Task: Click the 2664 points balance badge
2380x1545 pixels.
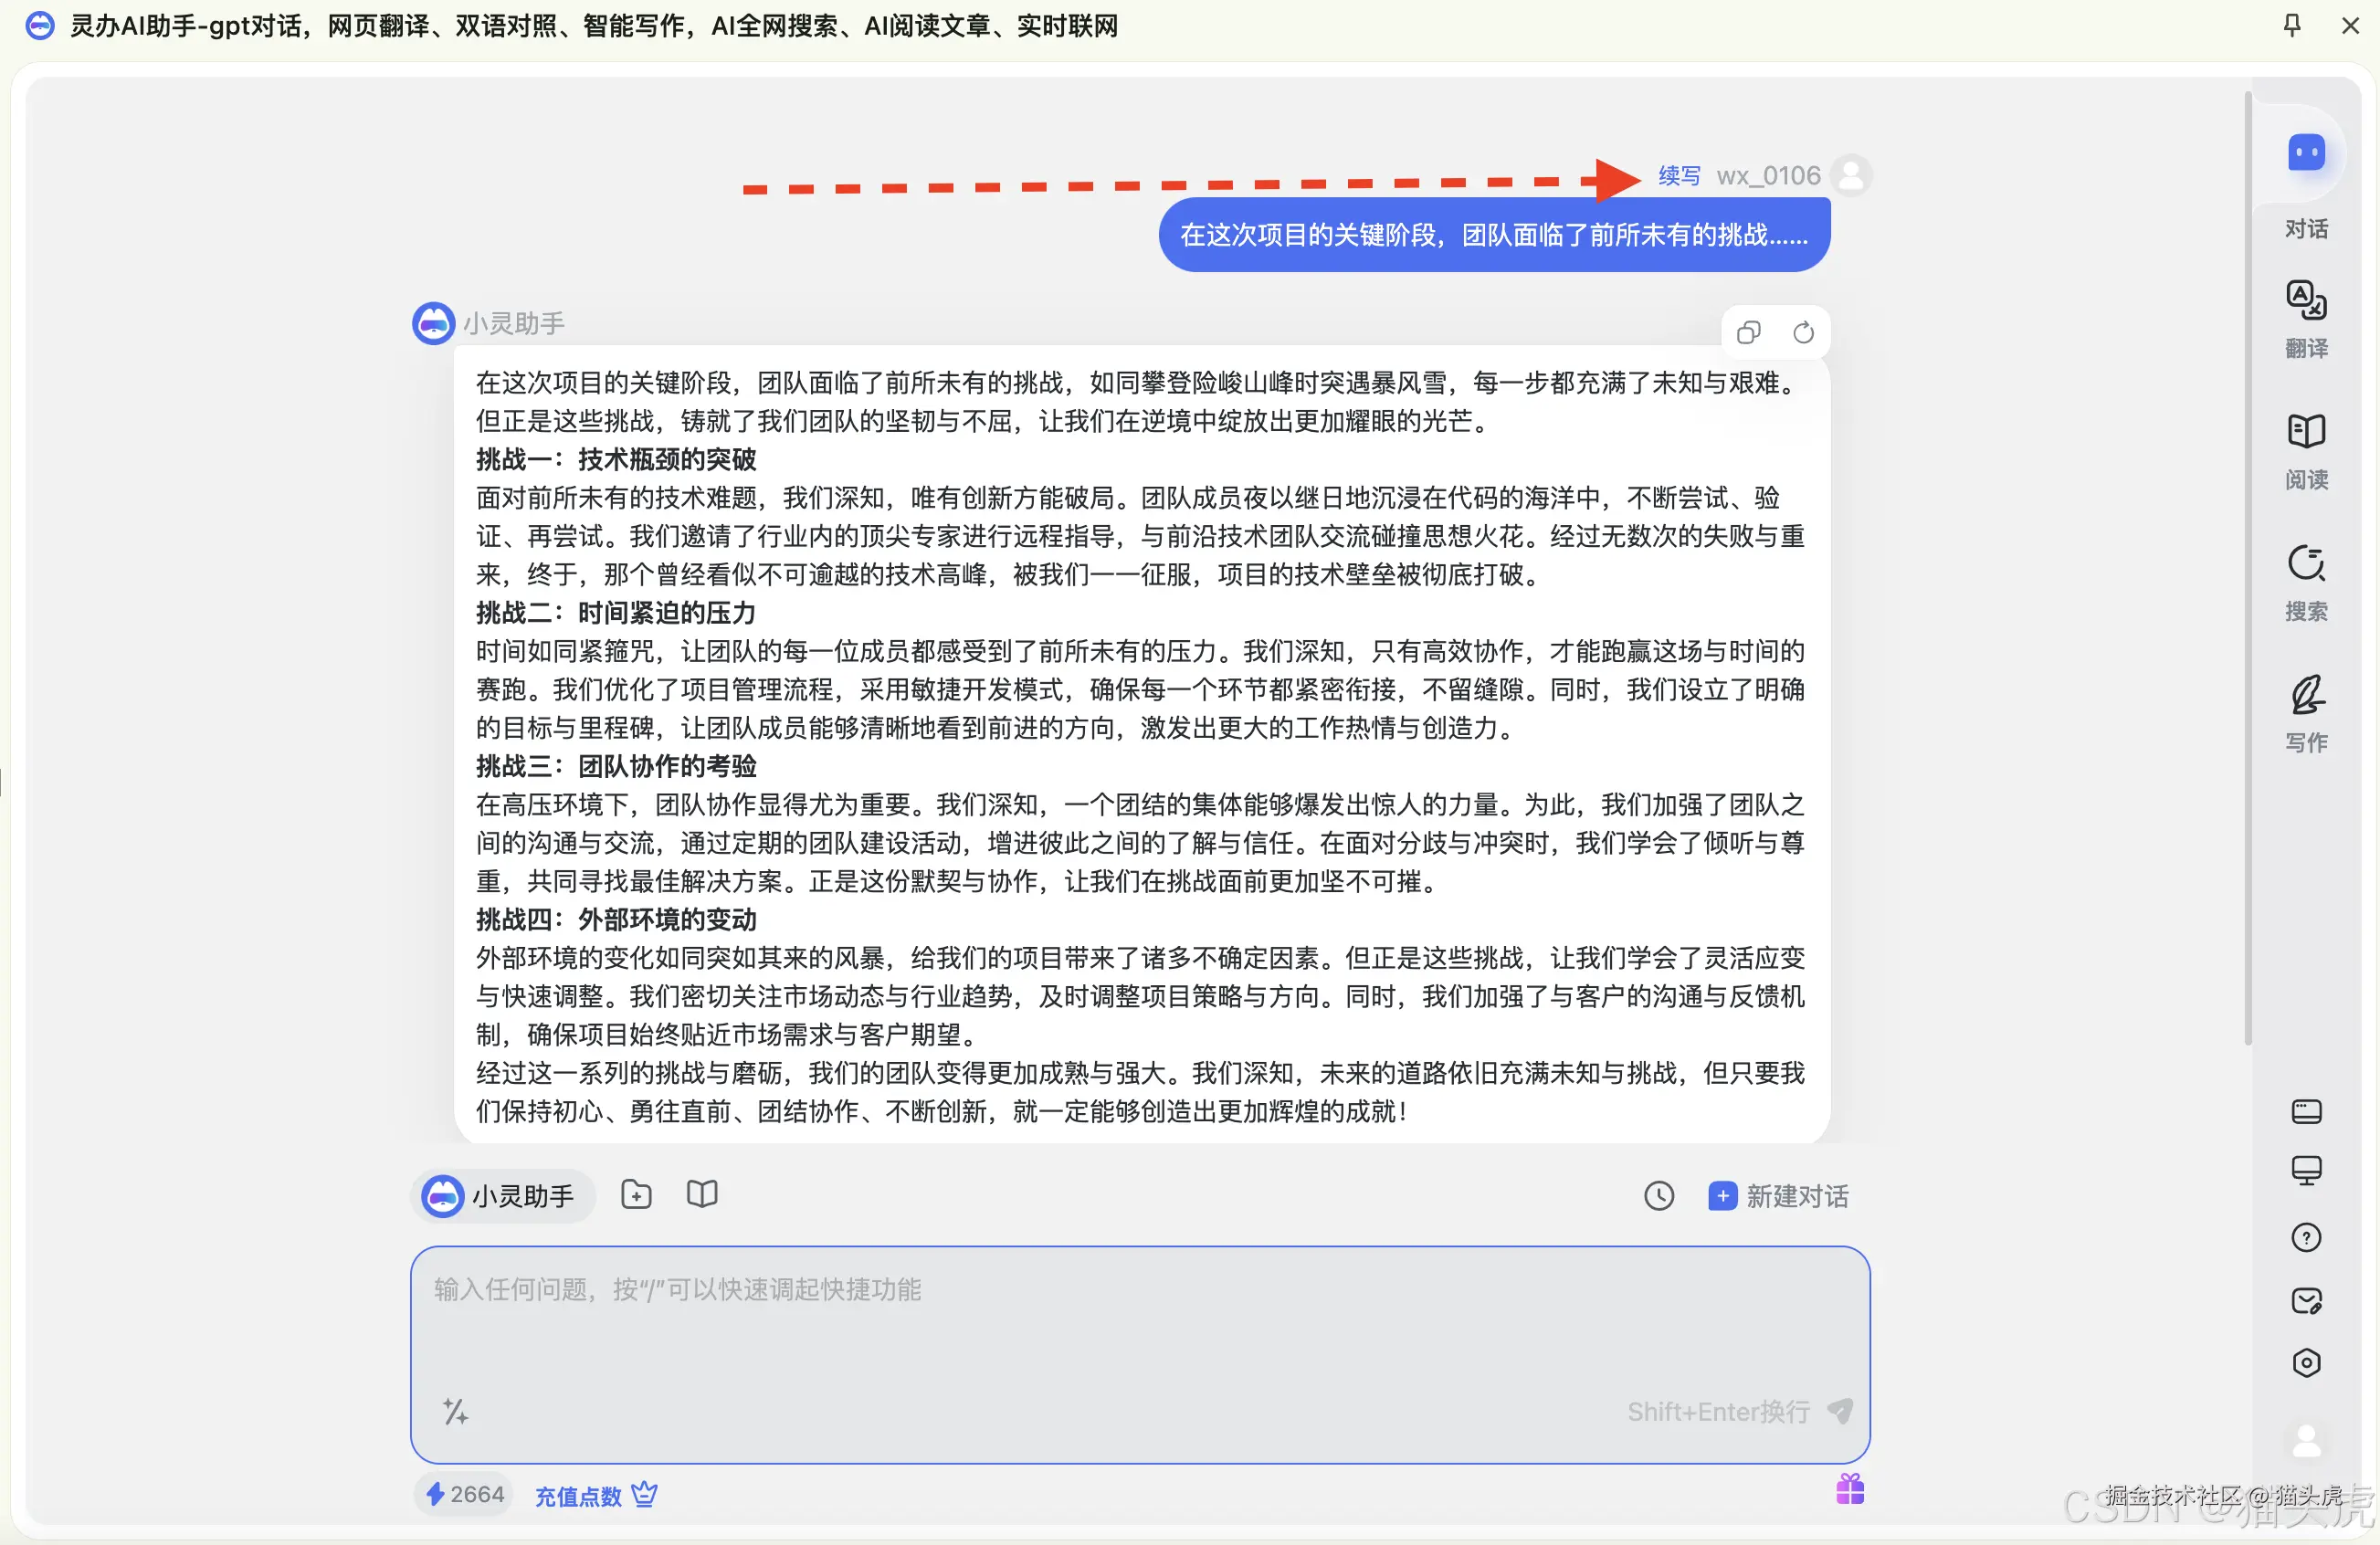Action: tap(465, 1494)
